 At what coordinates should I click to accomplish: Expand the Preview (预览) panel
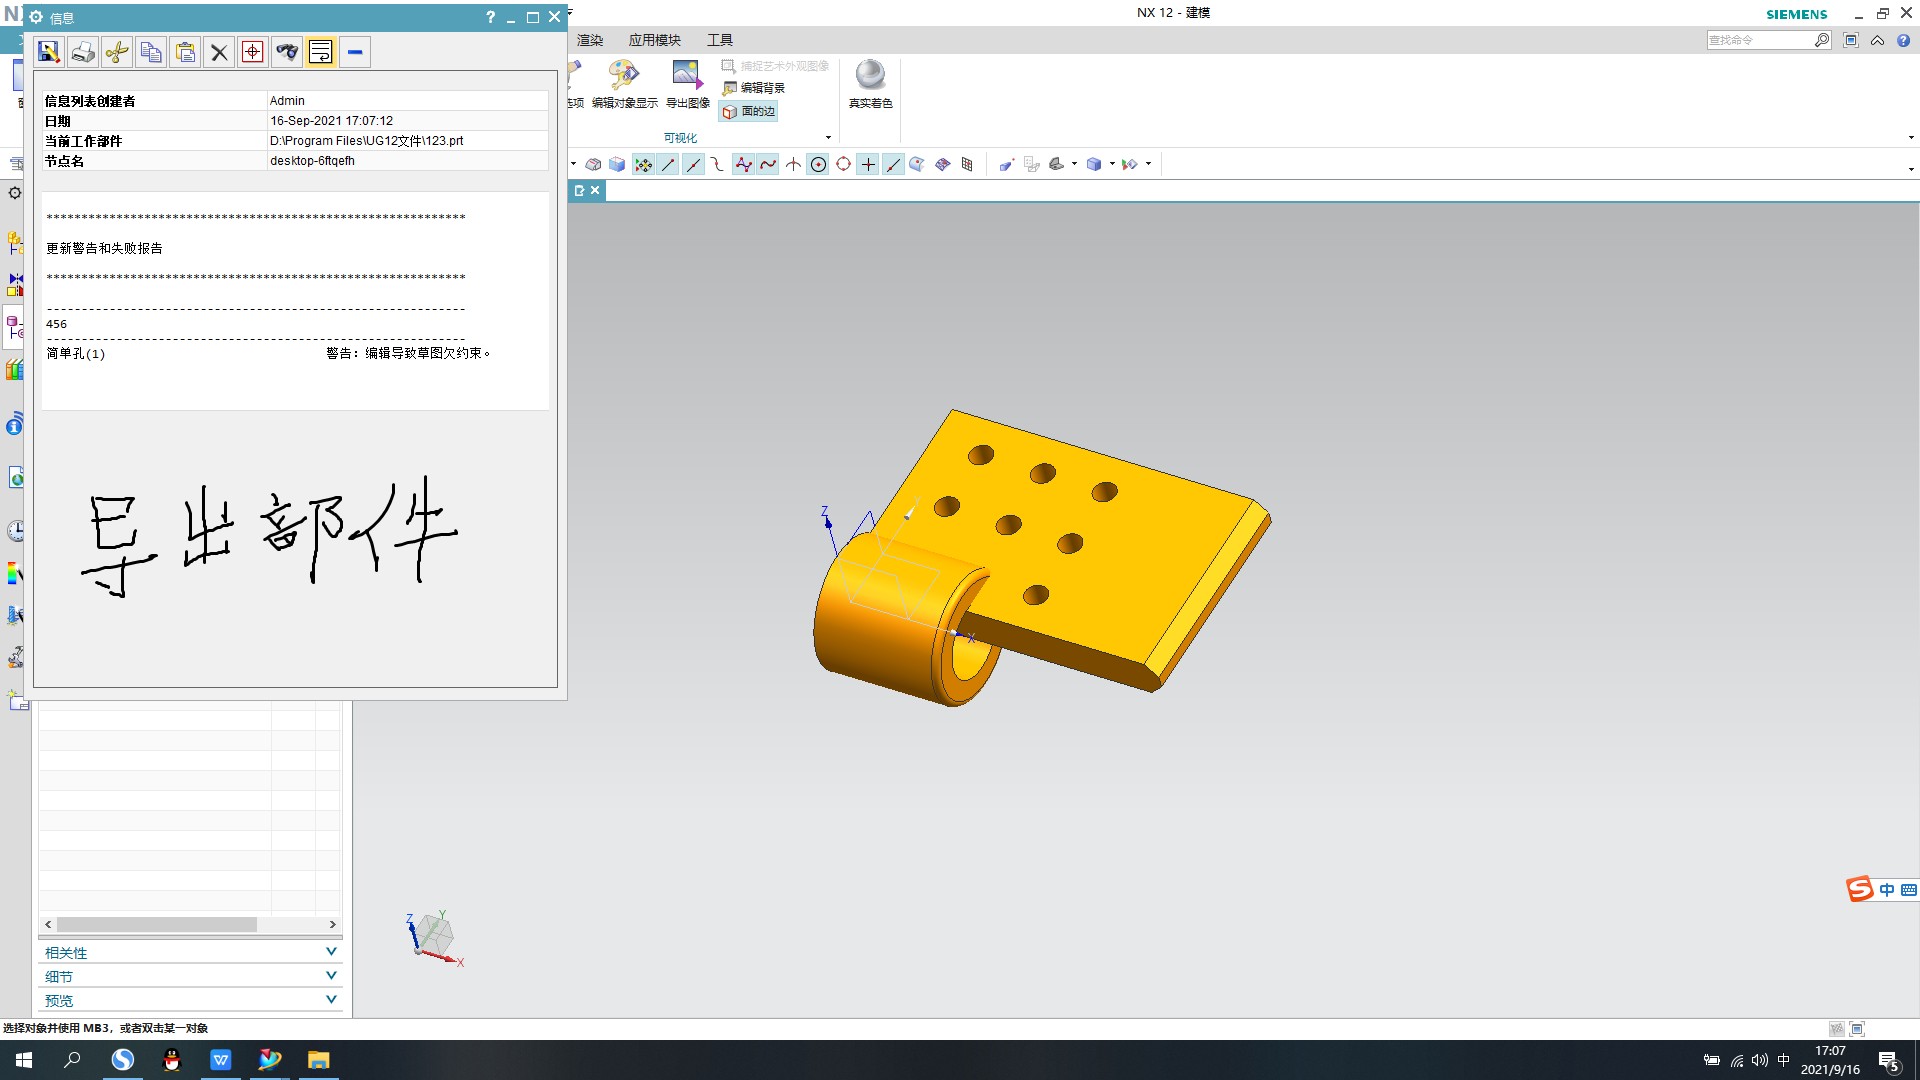point(190,1000)
